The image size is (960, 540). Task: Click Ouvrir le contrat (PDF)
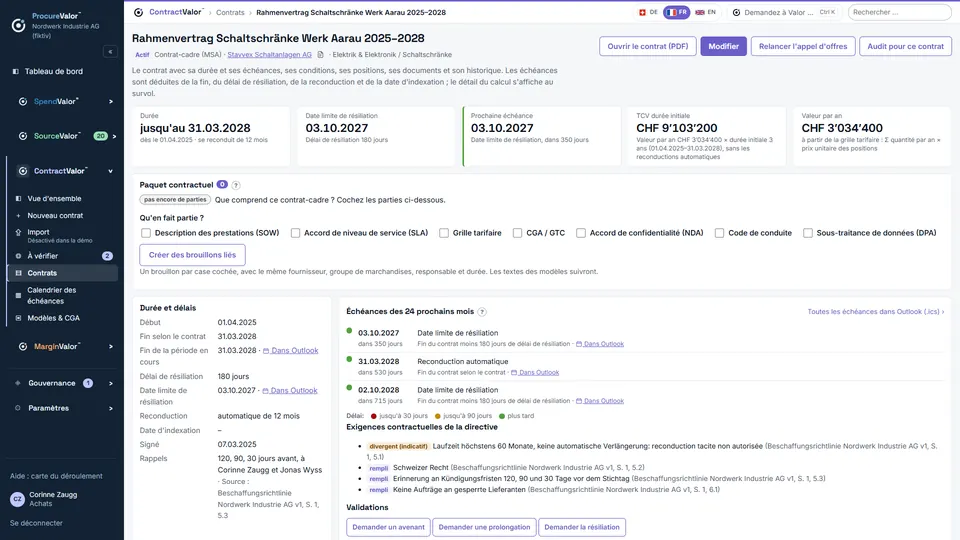point(648,47)
